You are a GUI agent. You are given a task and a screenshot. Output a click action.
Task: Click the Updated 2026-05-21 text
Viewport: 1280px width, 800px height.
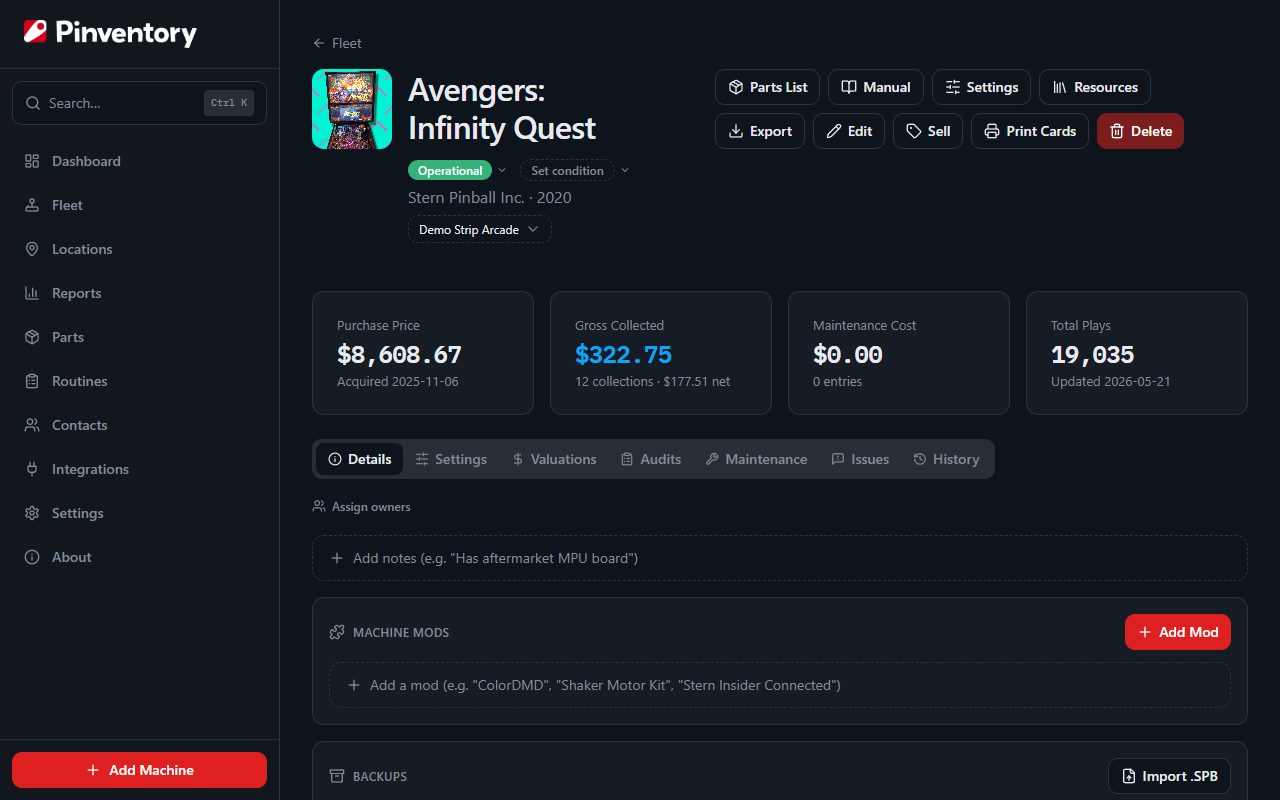click(1111, 382)
